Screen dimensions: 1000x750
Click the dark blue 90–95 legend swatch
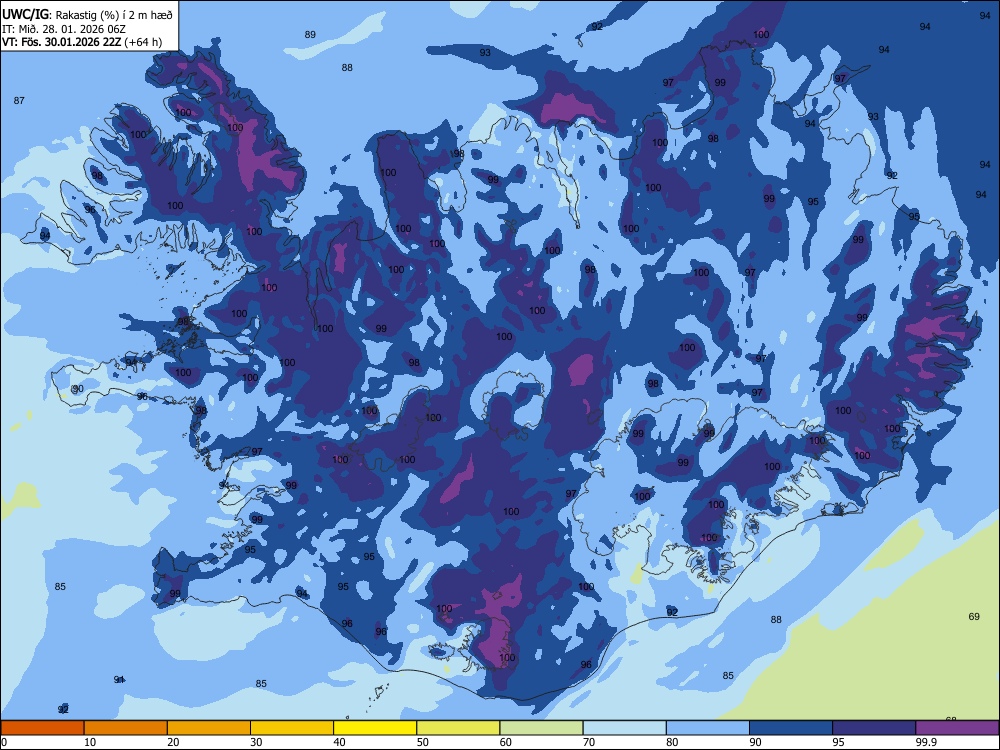coord(791,728)
